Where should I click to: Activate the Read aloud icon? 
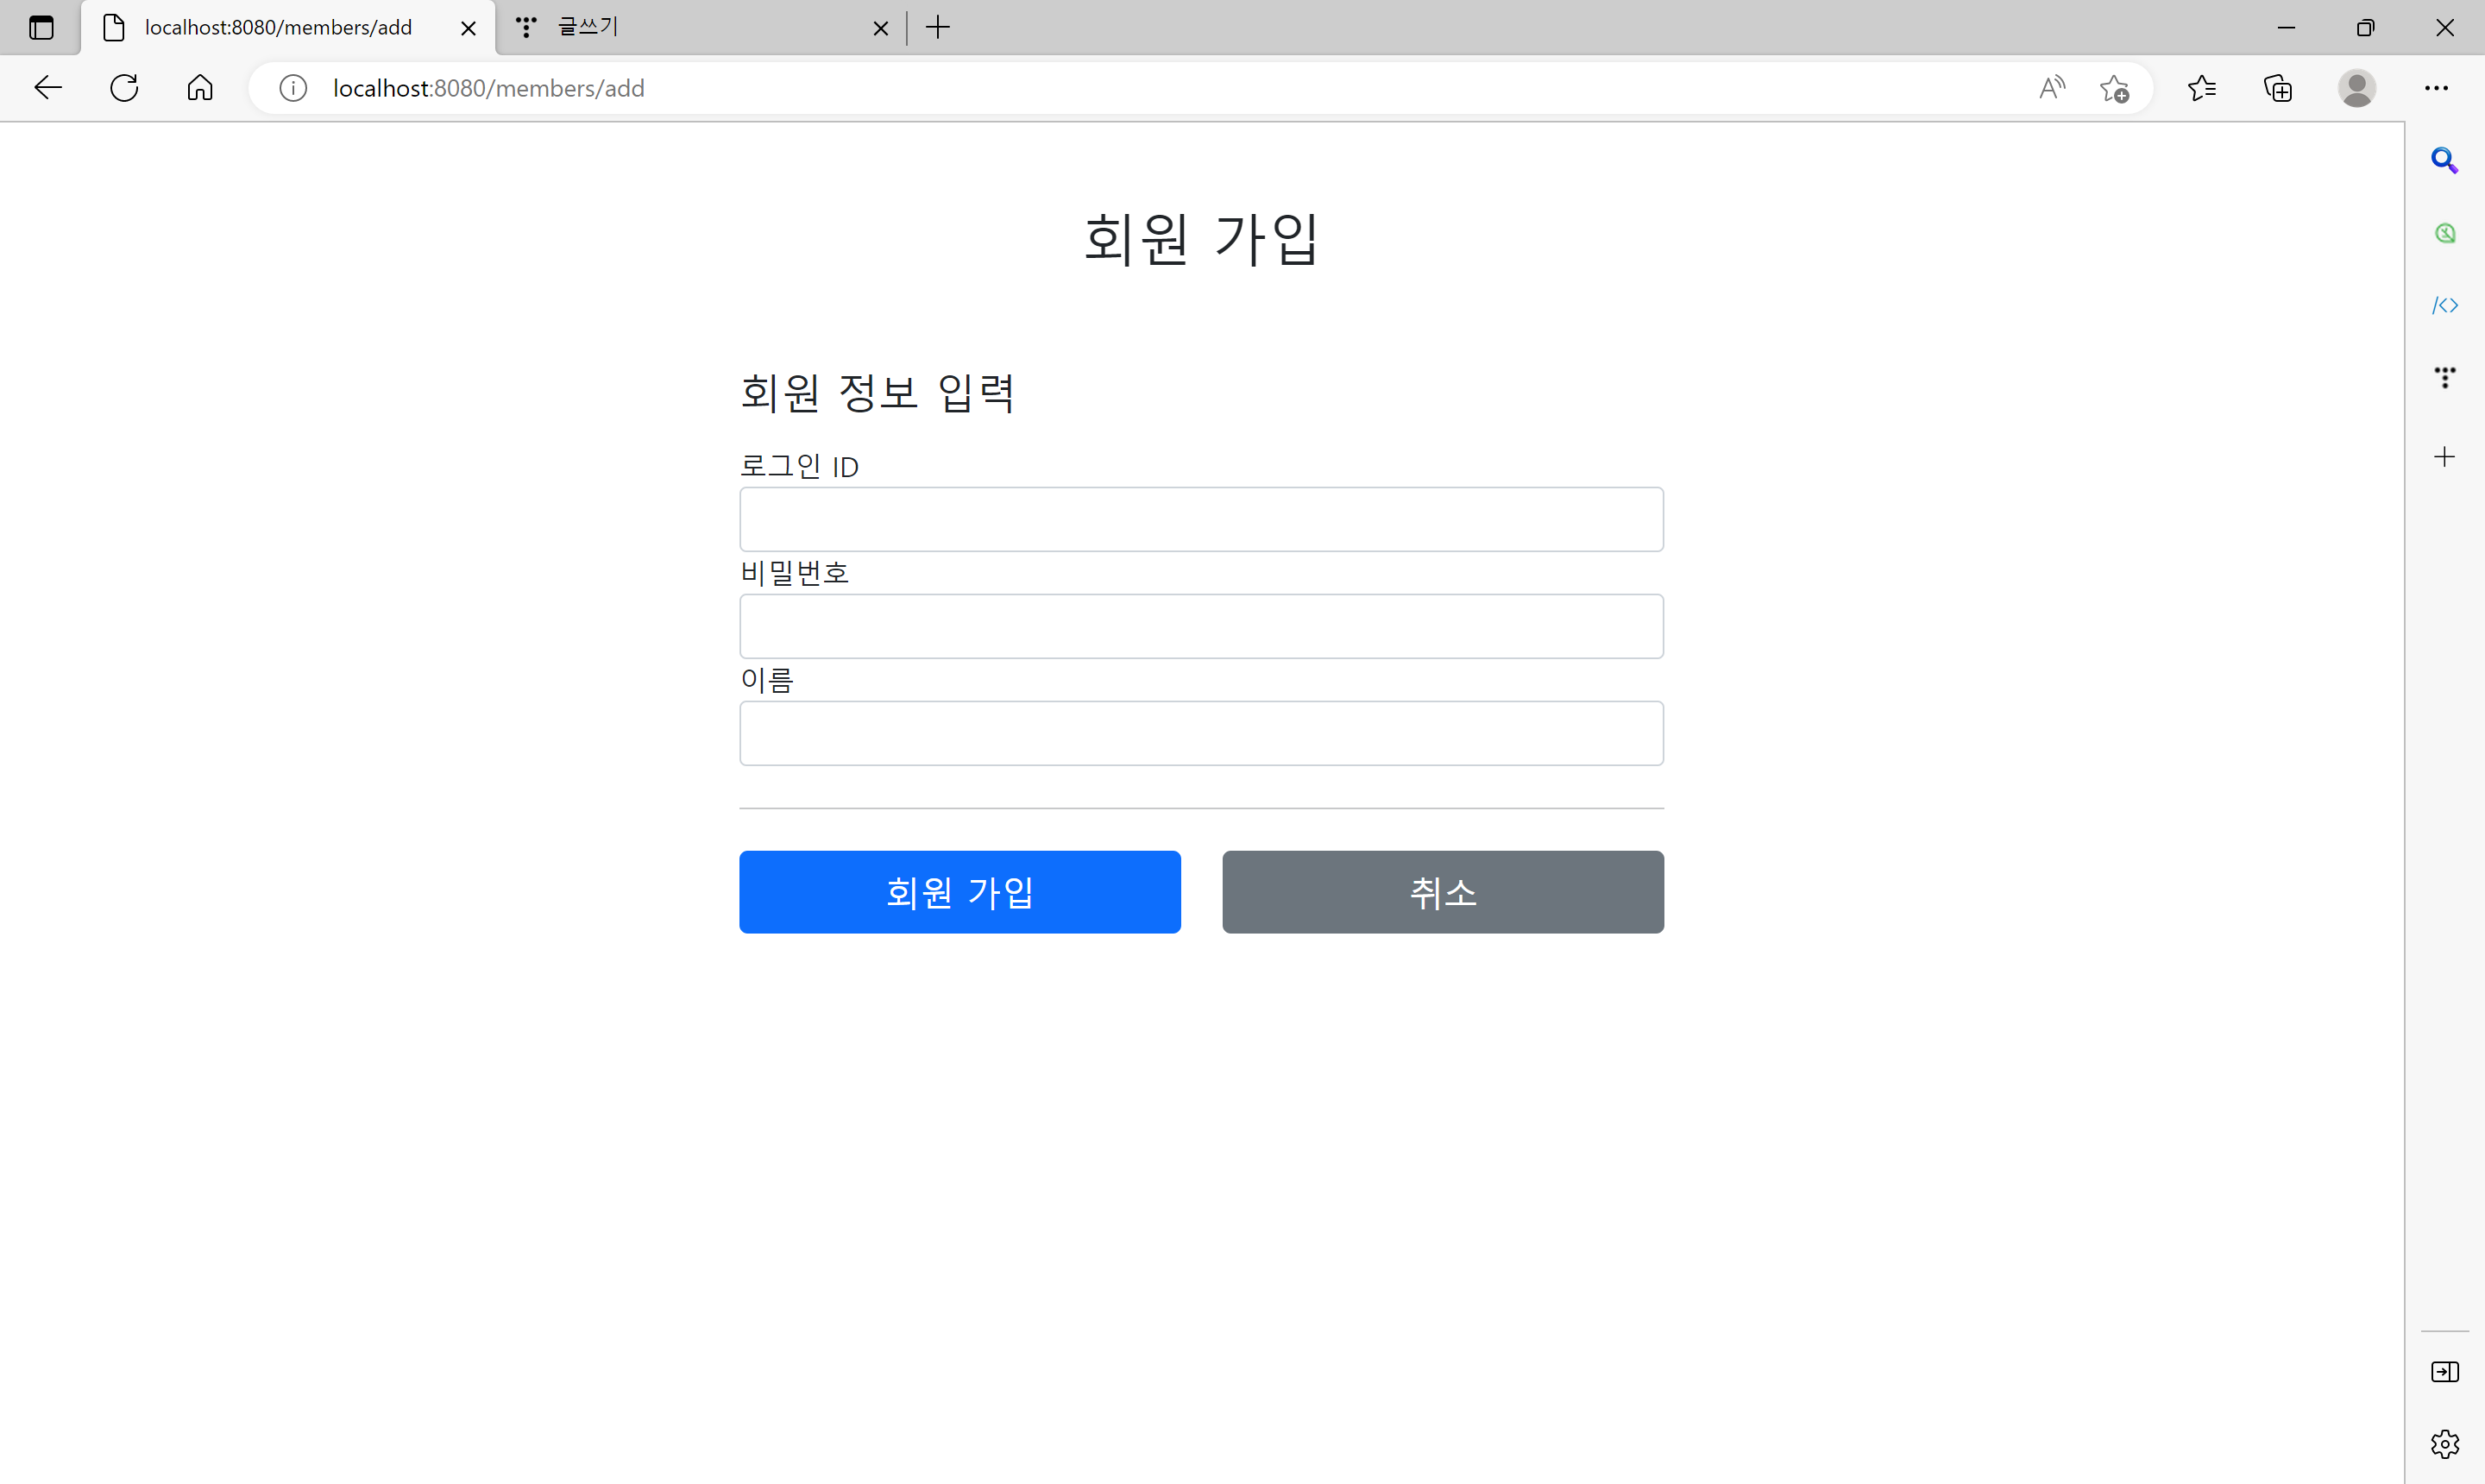pos(2051,88)
